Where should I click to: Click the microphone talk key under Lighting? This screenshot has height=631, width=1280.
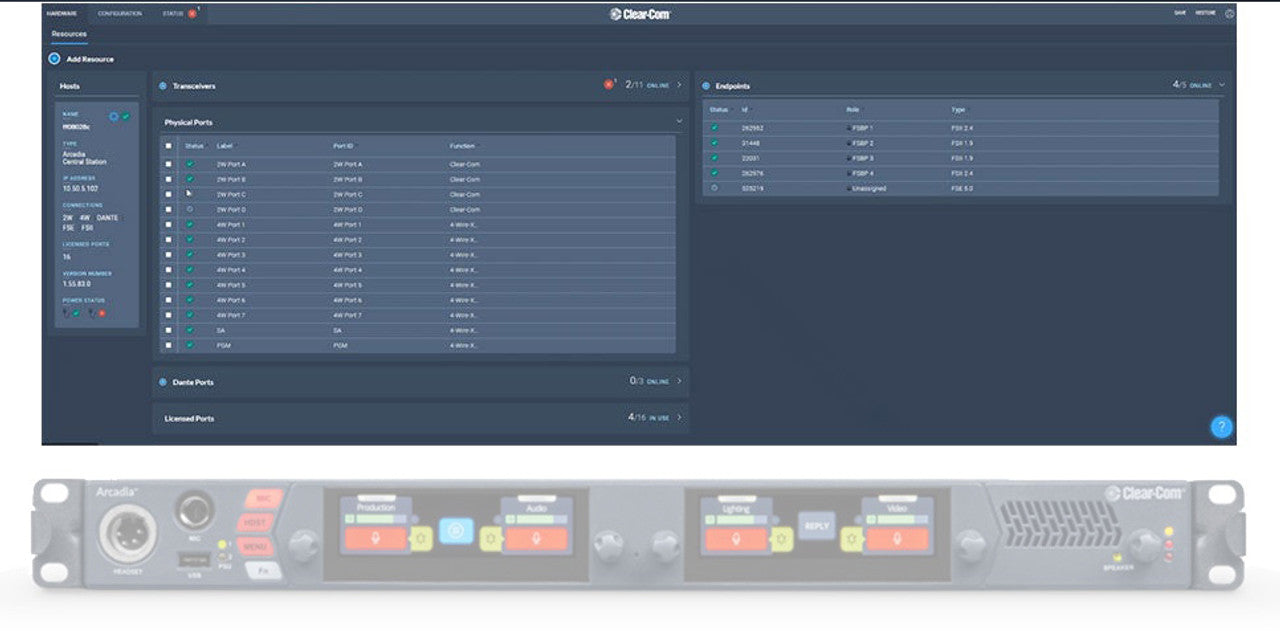click(x=736, y=539)
